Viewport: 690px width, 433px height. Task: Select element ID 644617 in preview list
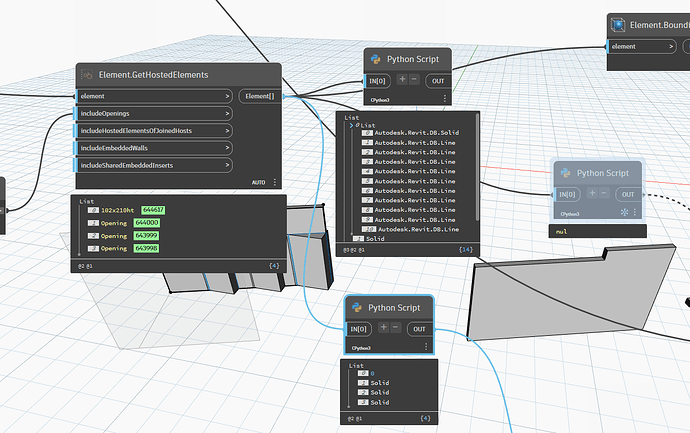click(x=154, y=210)
